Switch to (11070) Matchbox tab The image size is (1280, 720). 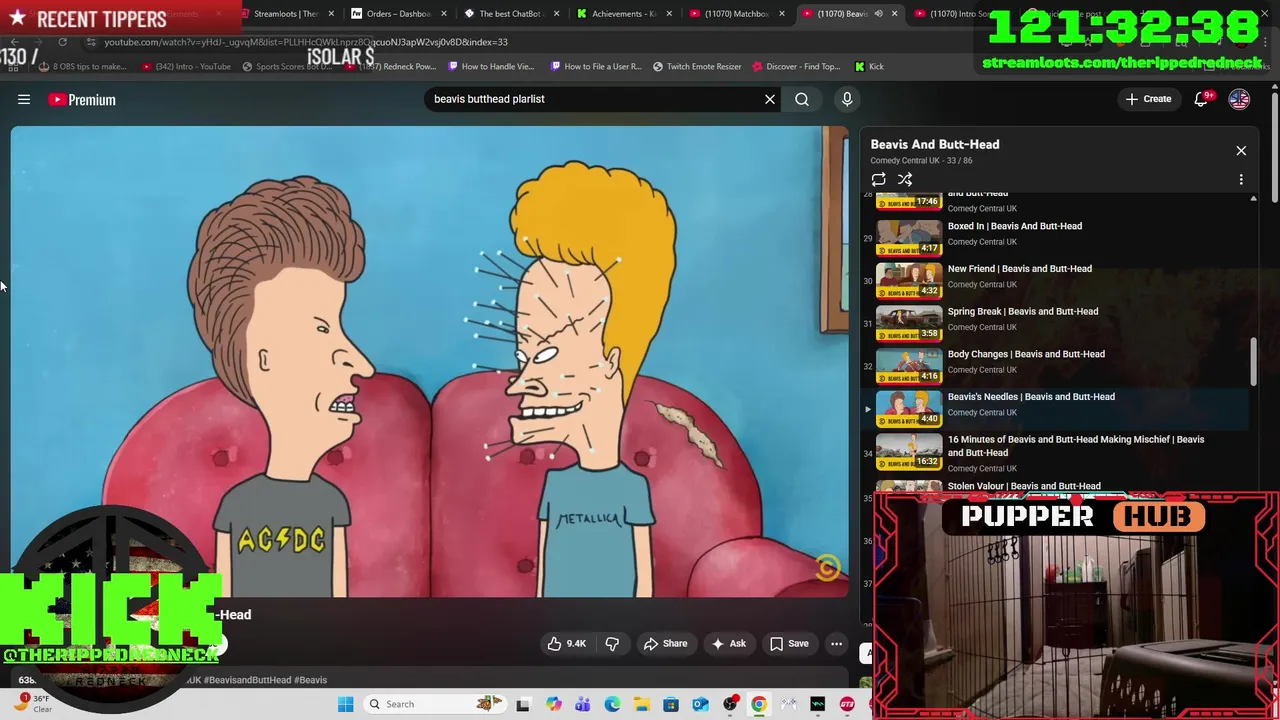[737, 14]
